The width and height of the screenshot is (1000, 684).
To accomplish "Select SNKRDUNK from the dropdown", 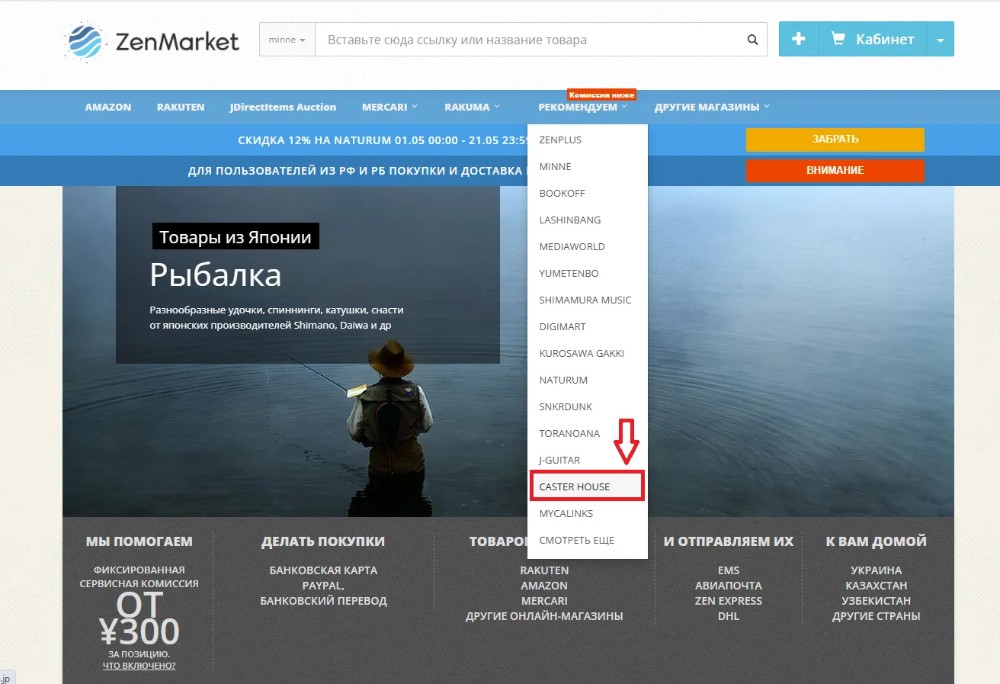I will coord(587,407).
